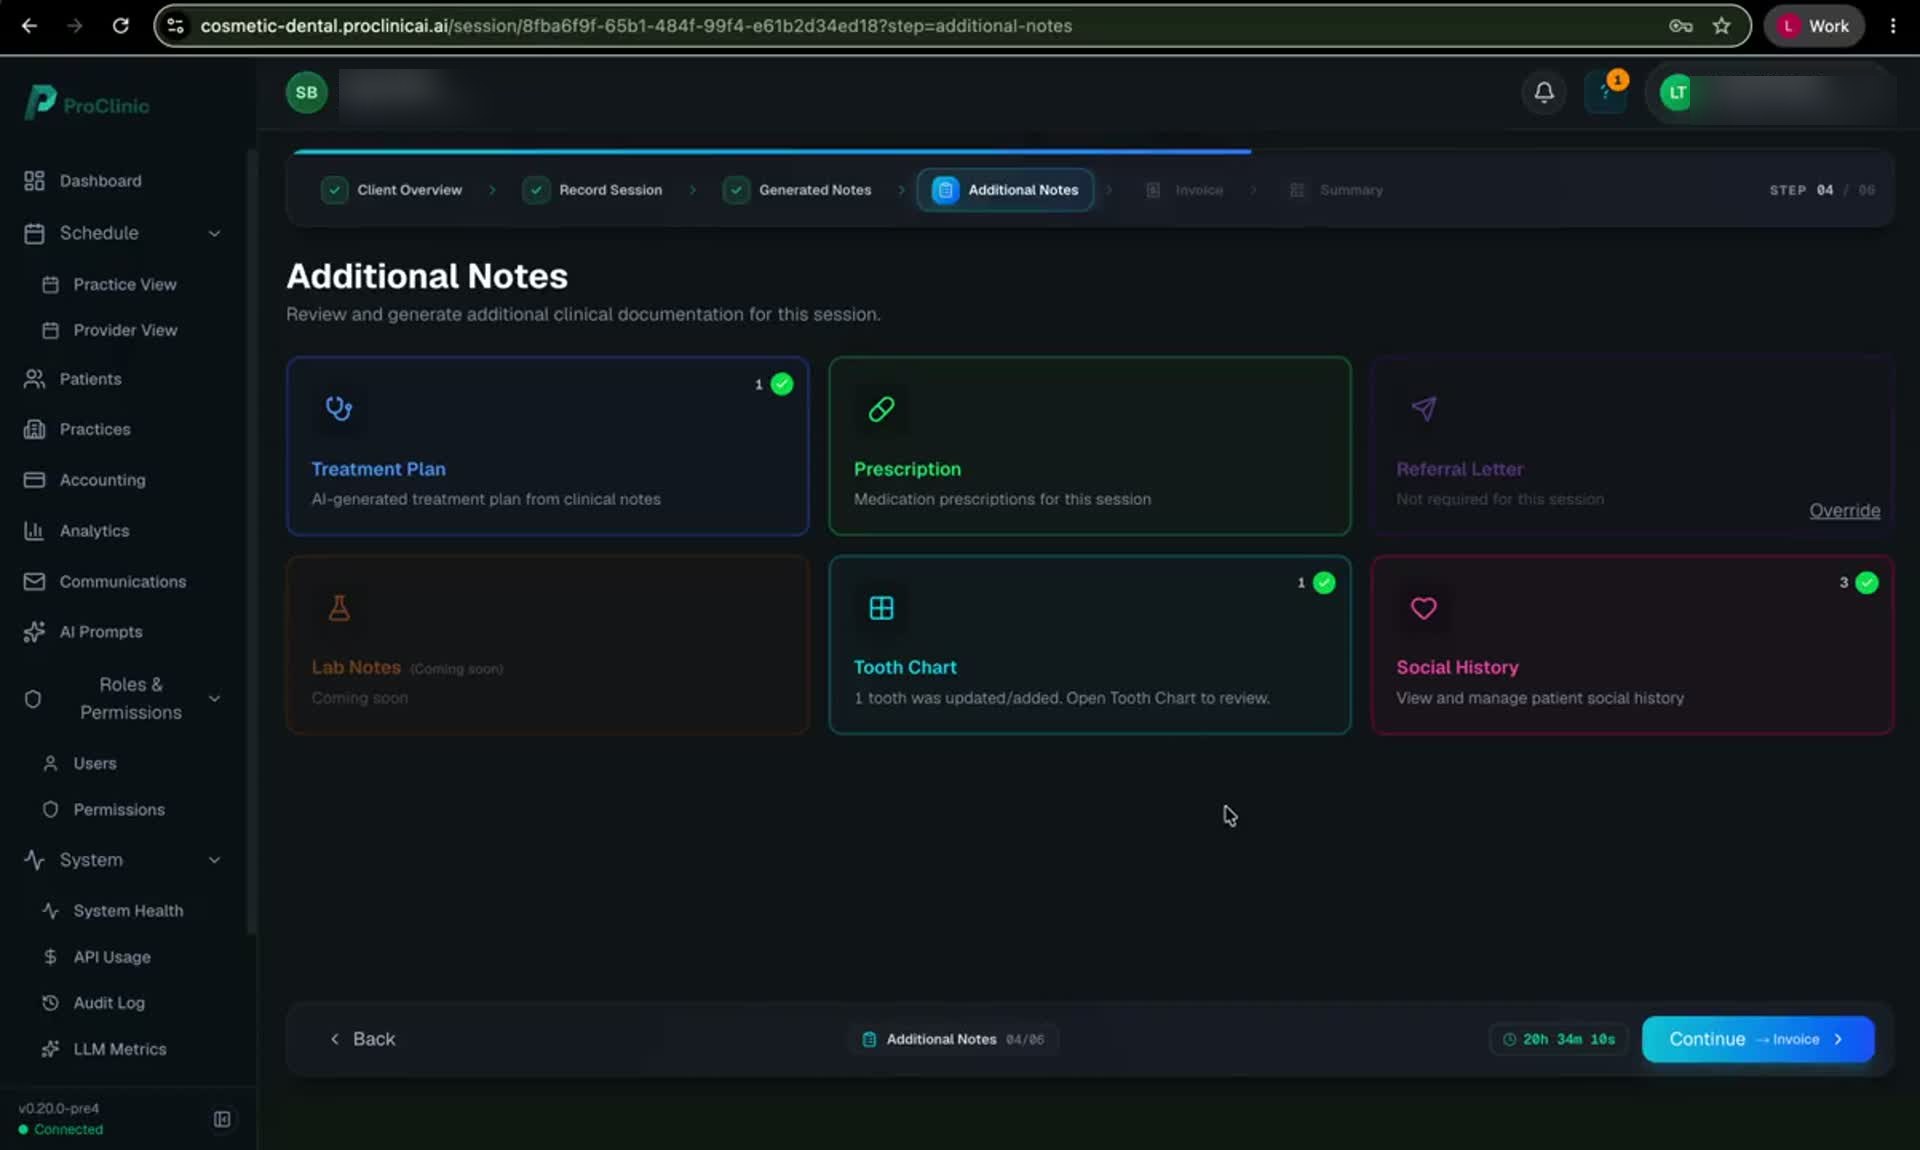1920x1150 pixels.
Task: Collapse the Roles & Permissions chevron
Action: [214, 699]
